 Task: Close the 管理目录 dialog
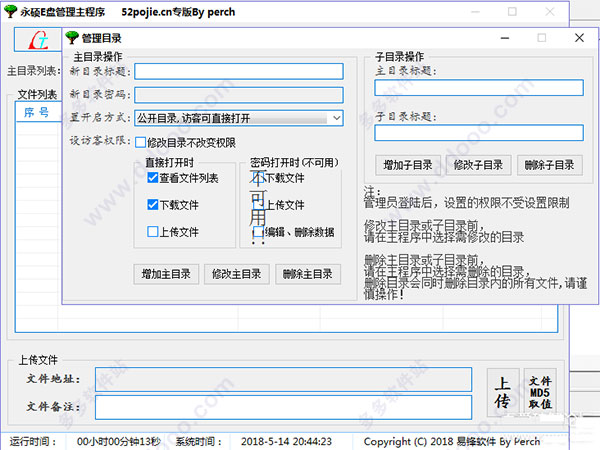579,38
